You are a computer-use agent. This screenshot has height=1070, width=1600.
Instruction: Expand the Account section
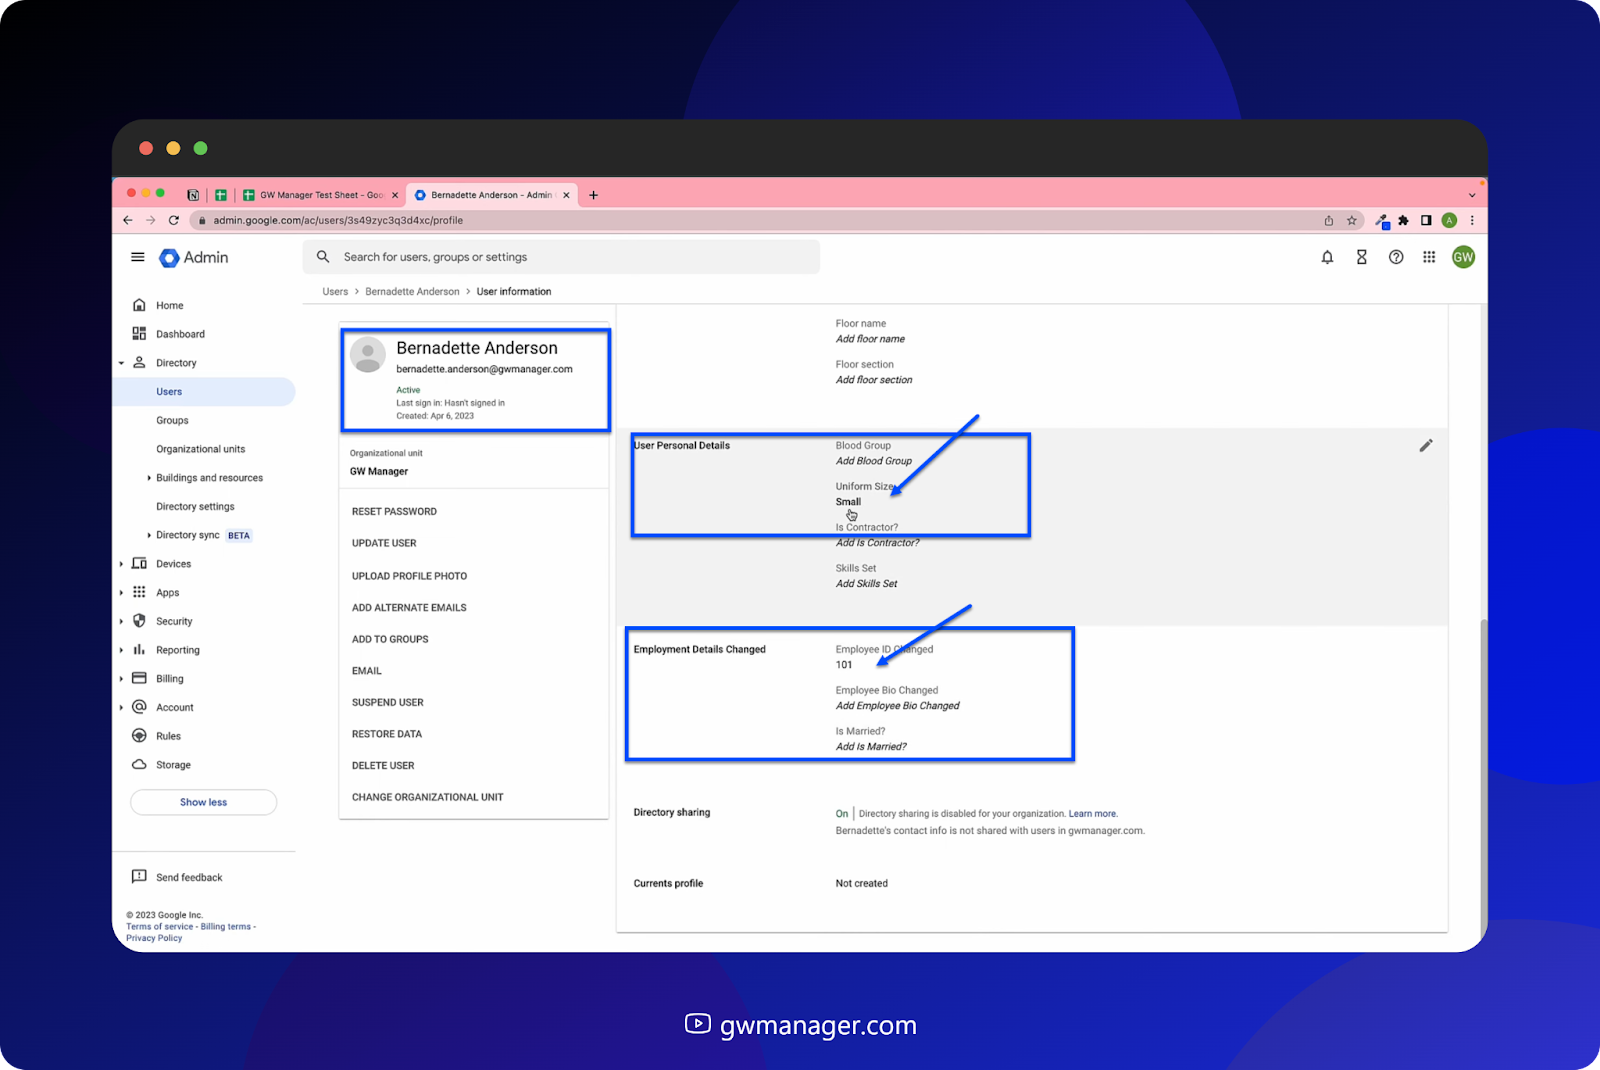tap(122, 707)
